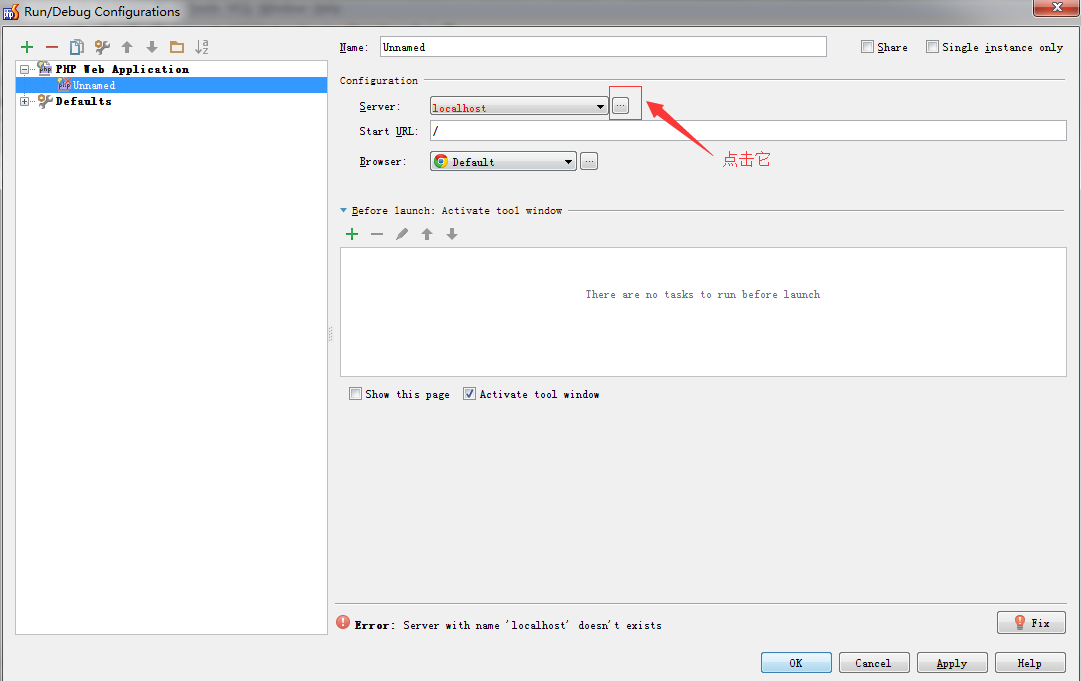The image size is (1081, 681).
Task: Click the Apply button
Action: 952,662
